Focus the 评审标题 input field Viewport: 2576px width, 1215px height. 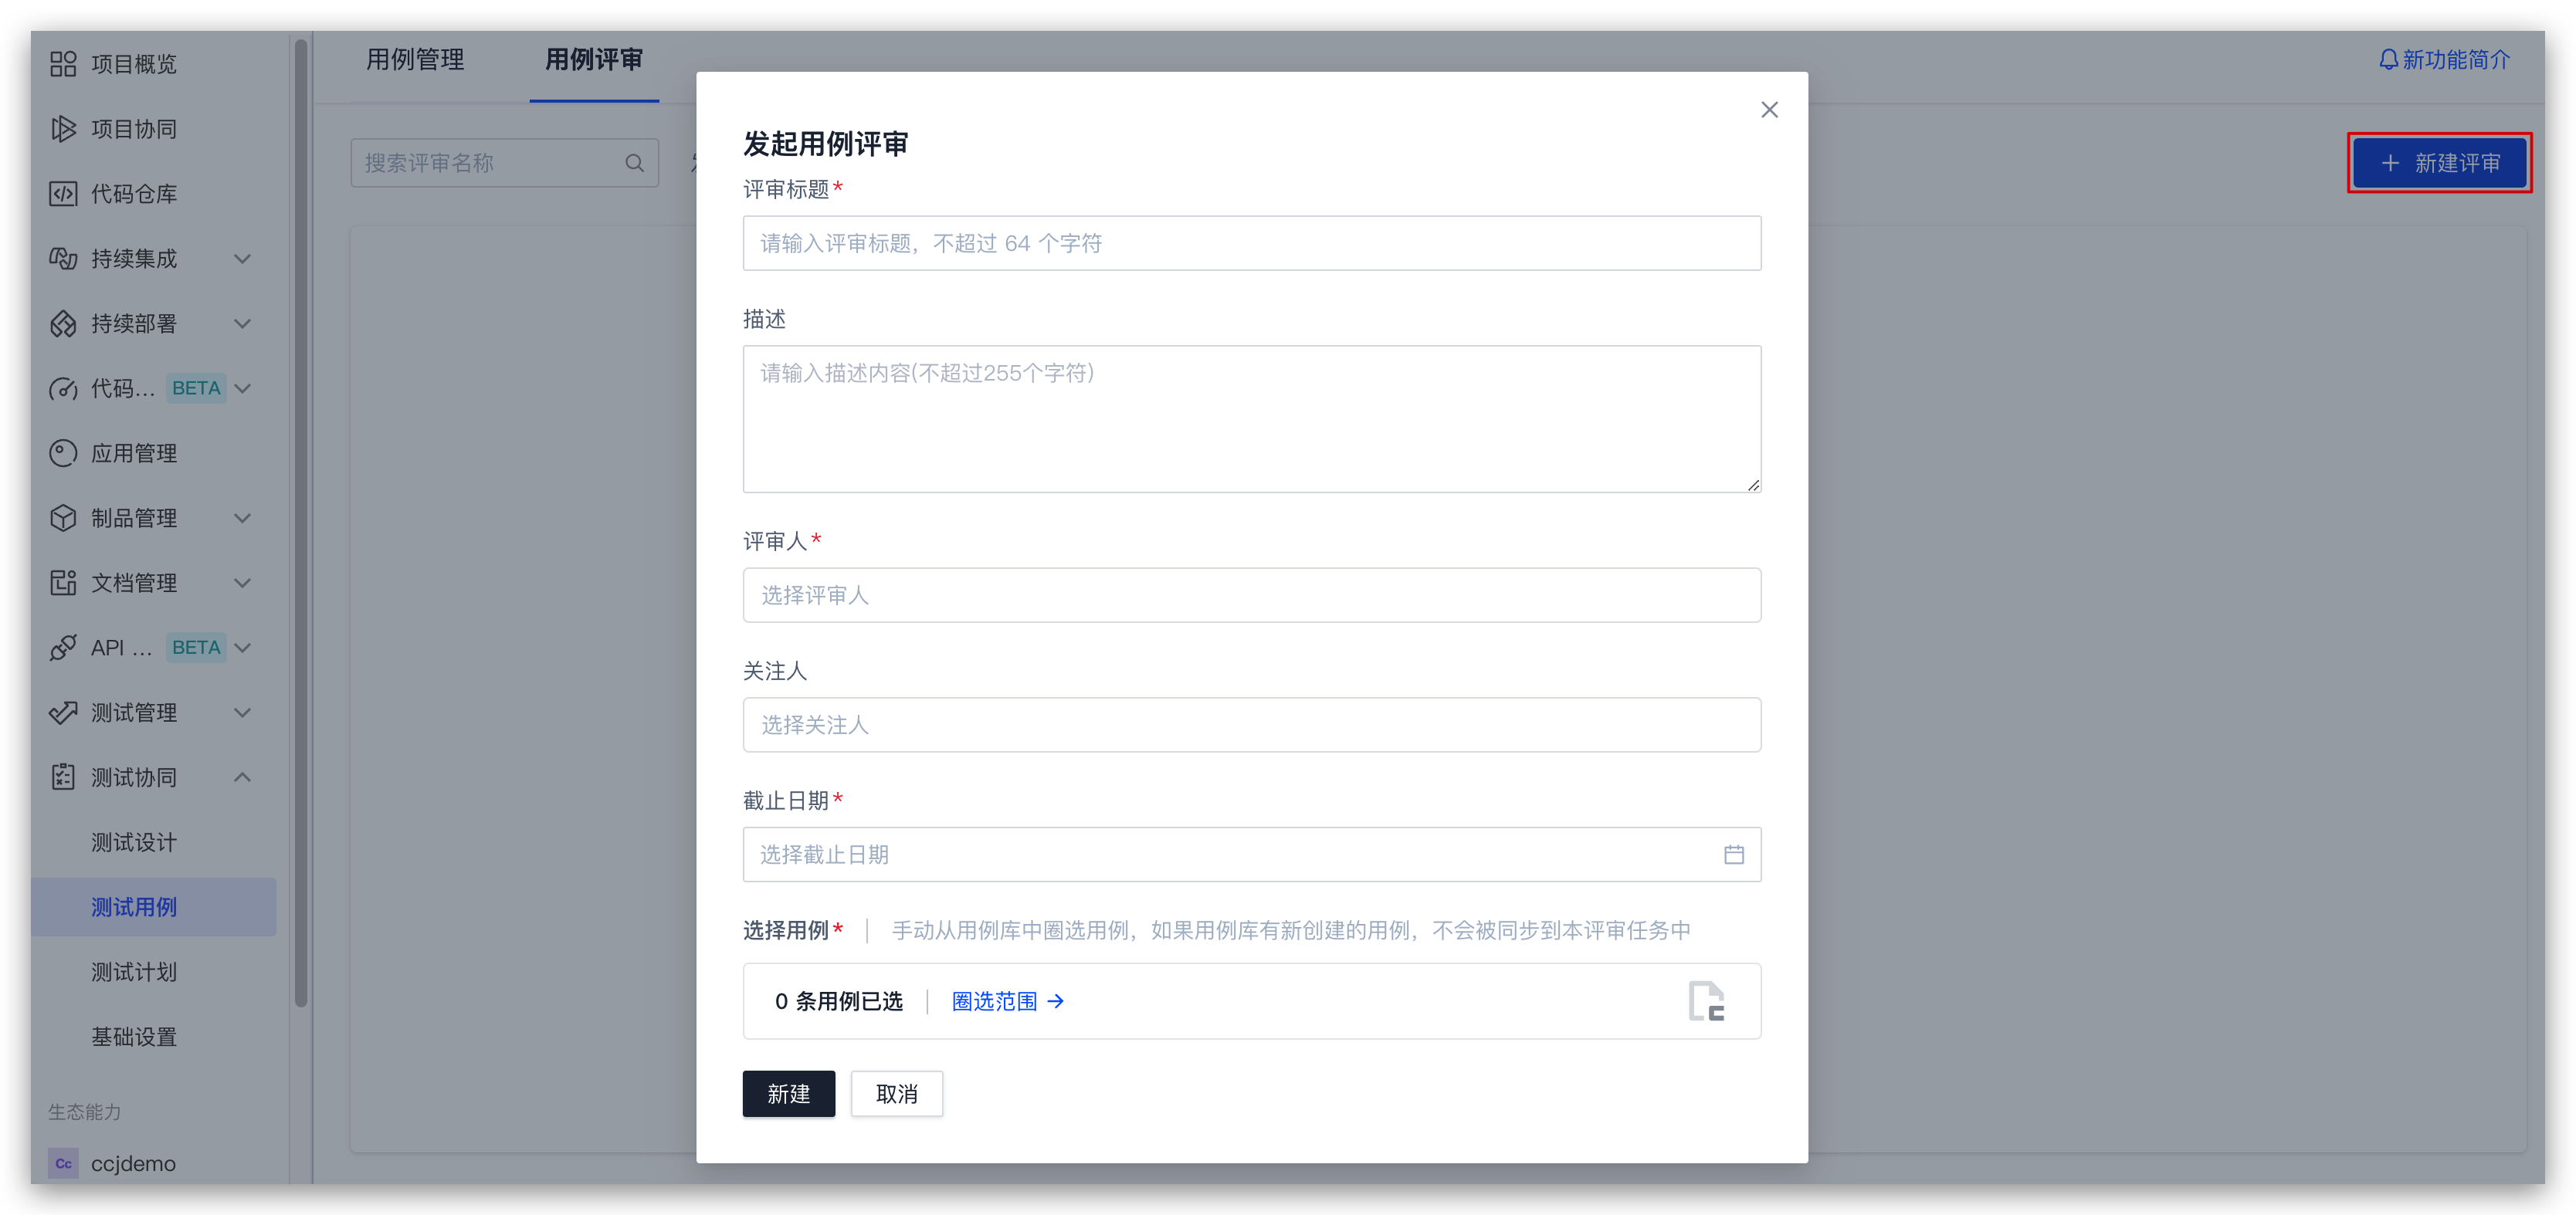tap(1251, 243)
